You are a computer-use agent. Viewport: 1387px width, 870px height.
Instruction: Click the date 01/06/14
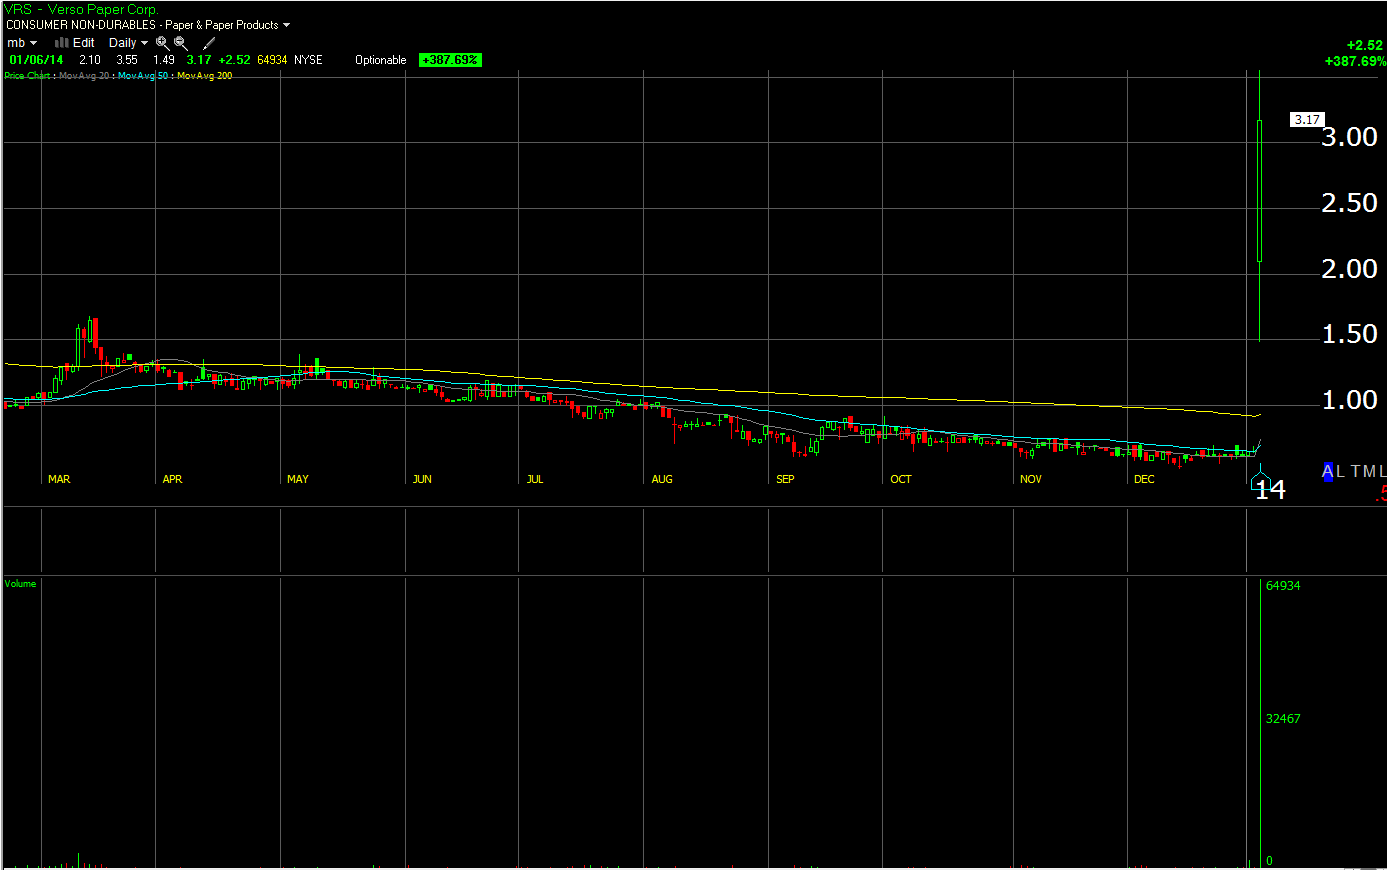[36, 60]
